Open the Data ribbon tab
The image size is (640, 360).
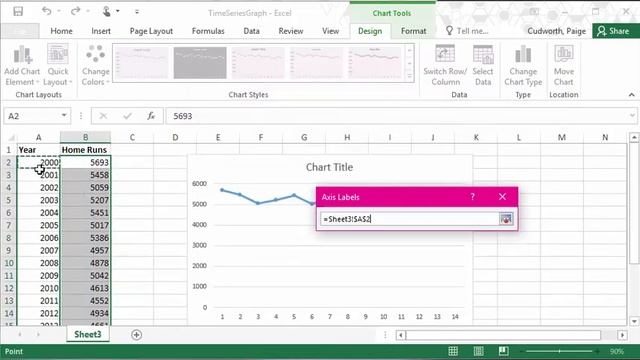click(x=251, y=31)
